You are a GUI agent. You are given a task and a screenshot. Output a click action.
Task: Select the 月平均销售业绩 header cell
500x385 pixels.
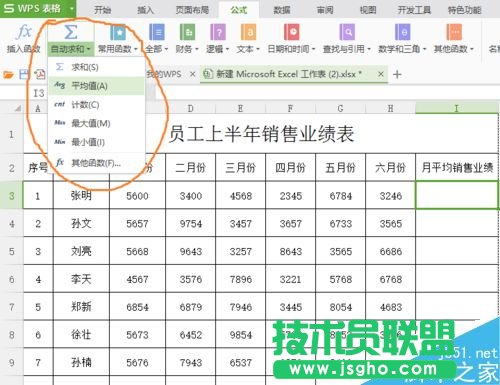(x=457, y=167)
